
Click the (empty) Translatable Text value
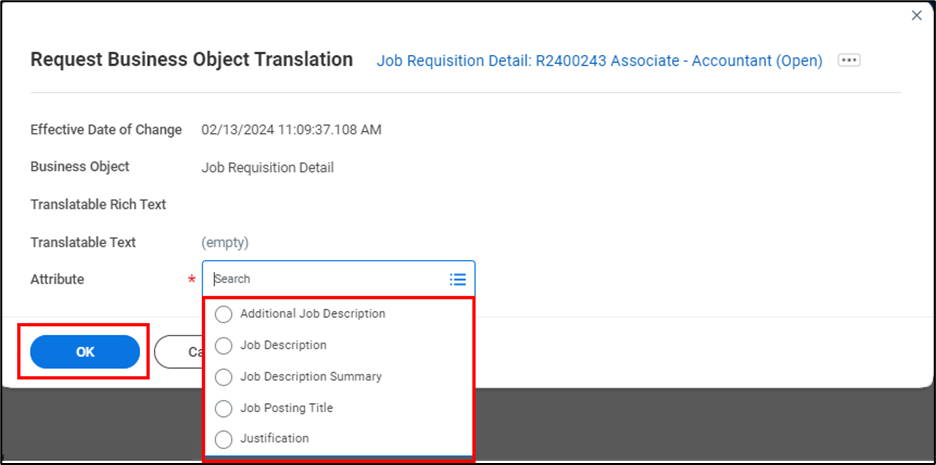tap(225, 243)
